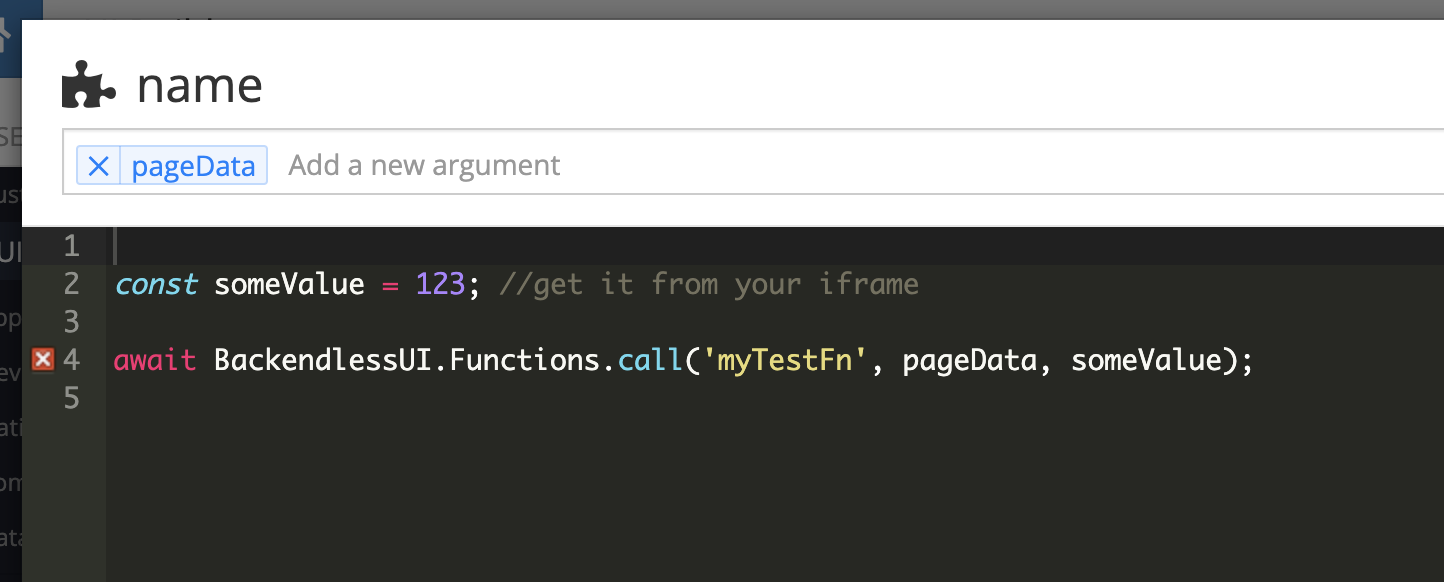The height and width of the screenshot is (582, 1444).
Task: Click line number 3 in the gutter
Action: [70, 322]
